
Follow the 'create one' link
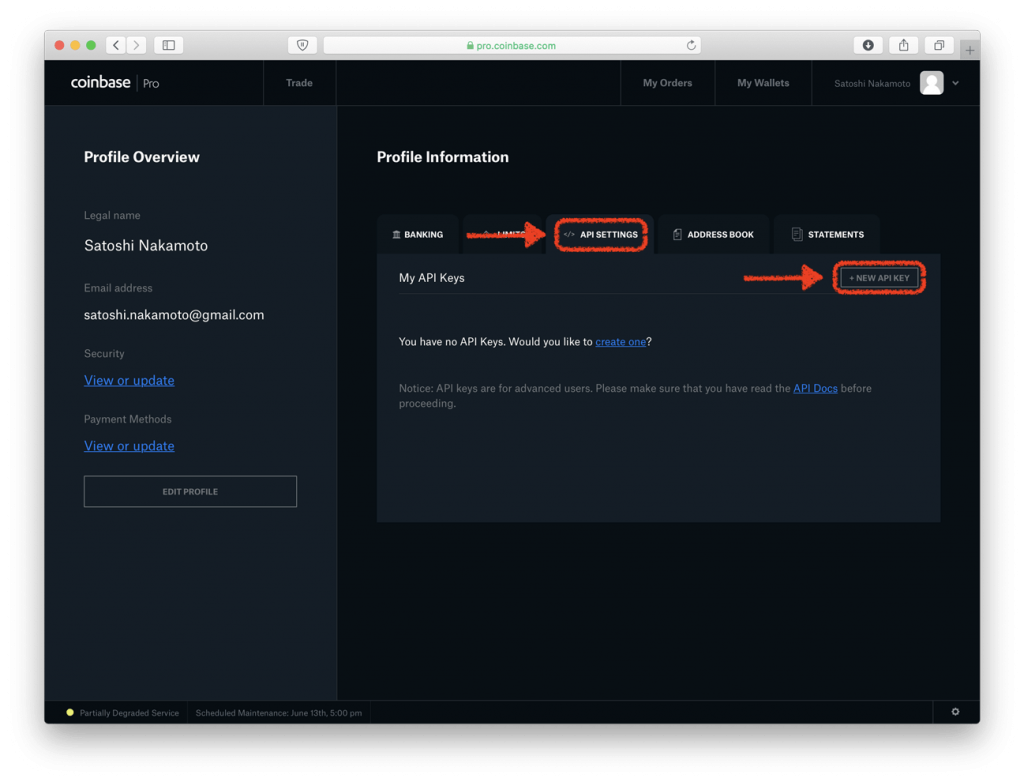[x=620, y=342]
